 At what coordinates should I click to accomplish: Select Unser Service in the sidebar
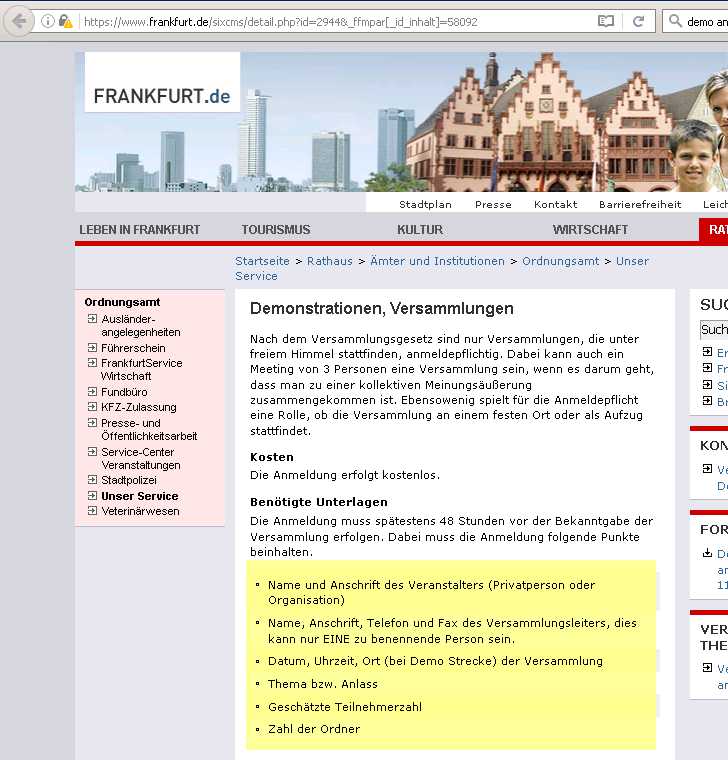pyautogui.click(x=139, y=496)
